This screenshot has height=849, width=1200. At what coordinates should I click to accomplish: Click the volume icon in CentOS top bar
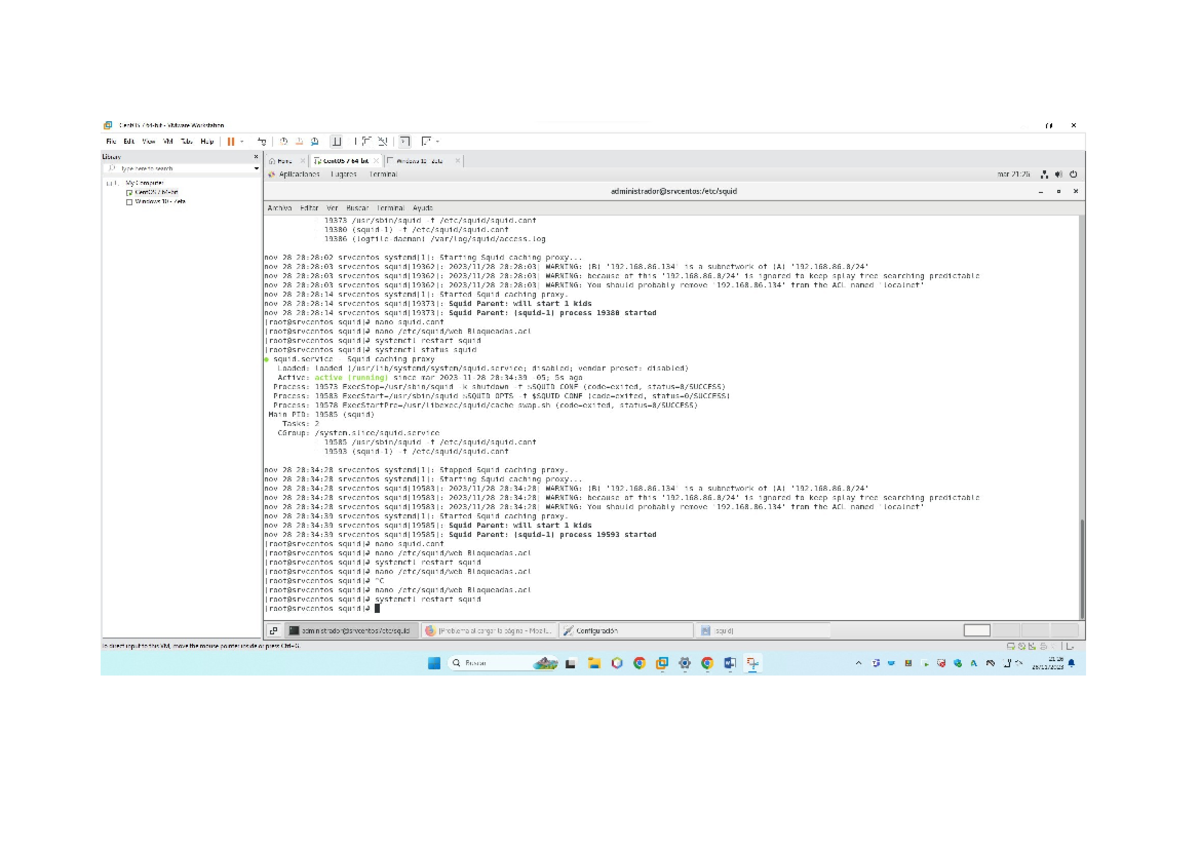pos(1059,174)
